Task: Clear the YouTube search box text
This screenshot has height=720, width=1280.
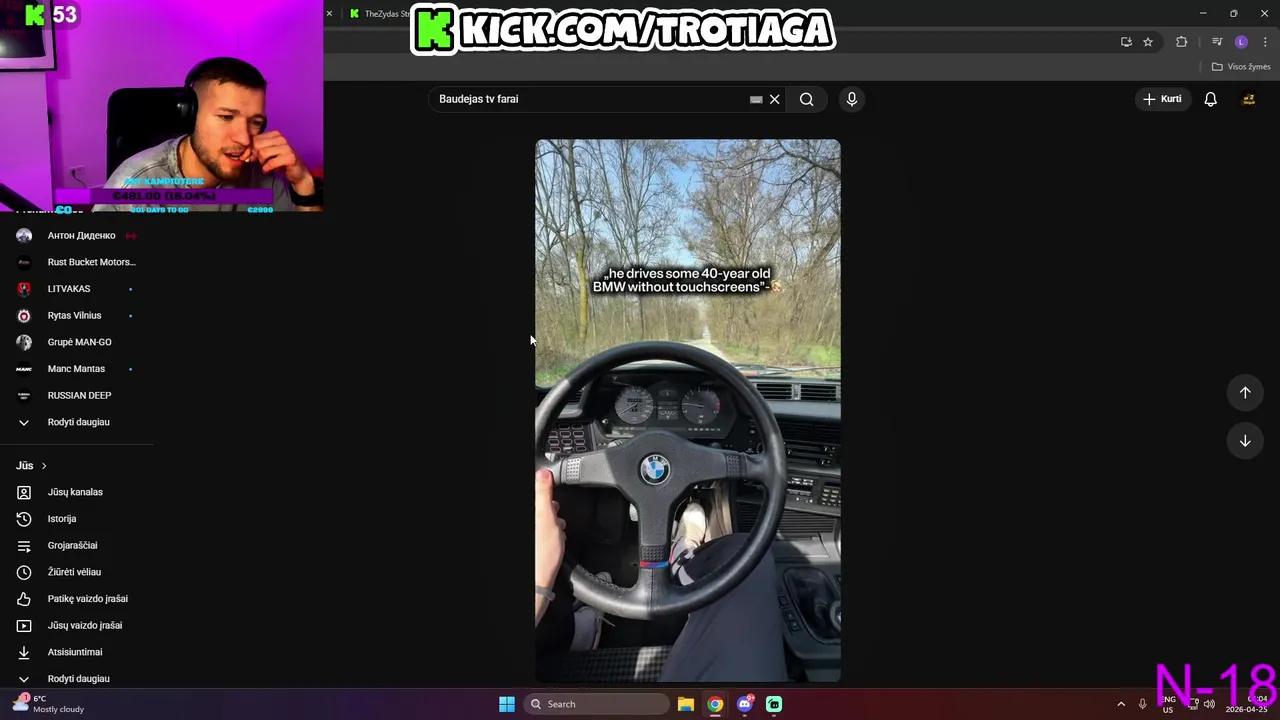Action: tap(774, 99)
